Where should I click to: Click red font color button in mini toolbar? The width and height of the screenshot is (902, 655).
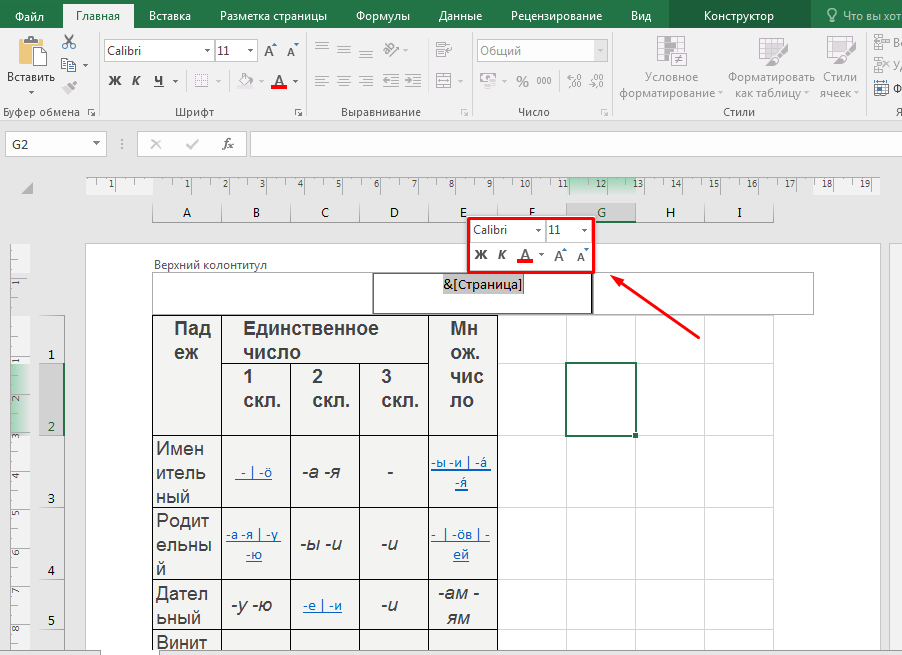pyautogui.click(x=525, y=255)
